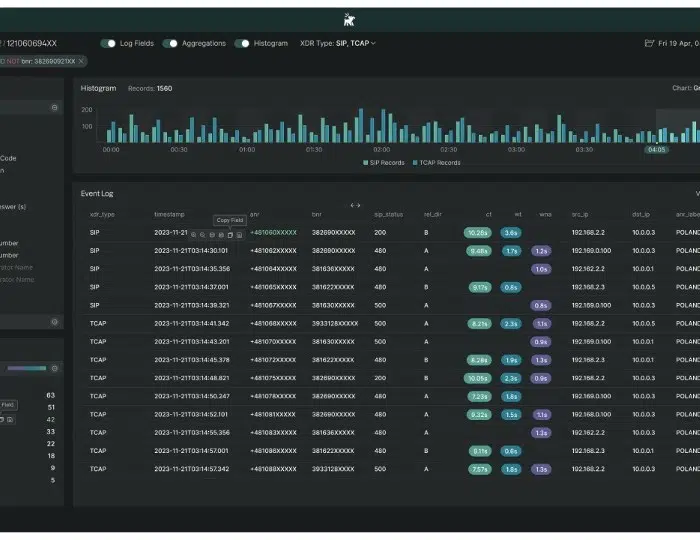Select the 04:05 highlighted time marker on histogram
Screen dimensions: 700x540
pyautogui.click(x=656, y=150)
